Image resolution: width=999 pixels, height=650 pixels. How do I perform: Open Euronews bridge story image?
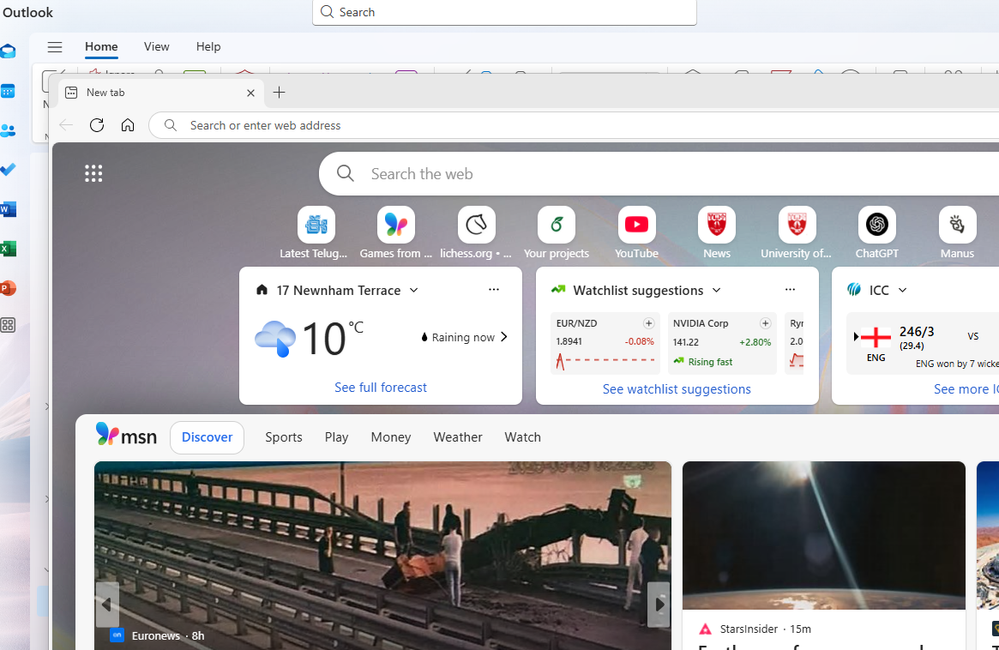(382, 556)
